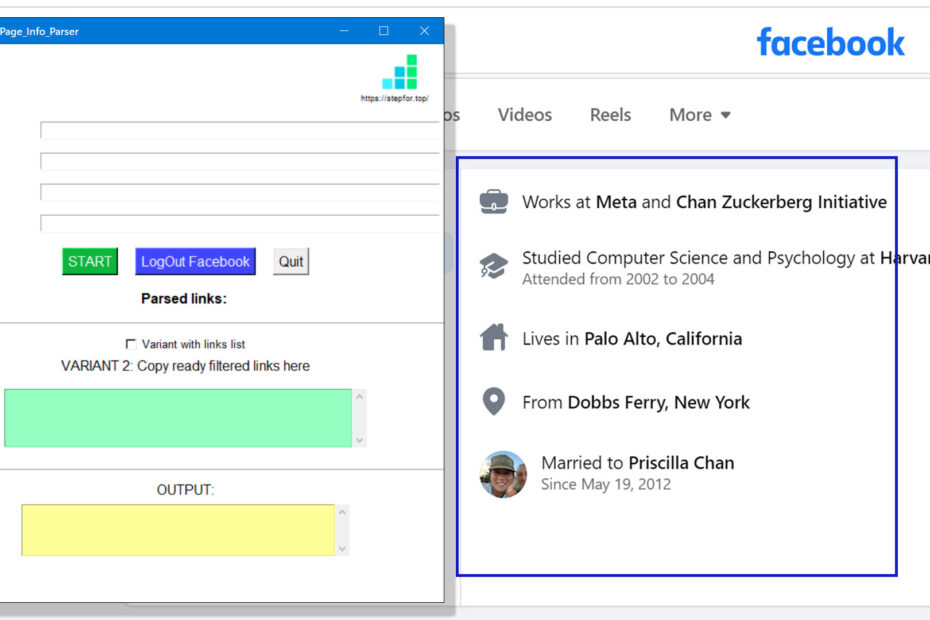
Task: Enable the Variant with links list checkbox
Action: (x=130, y=344)
